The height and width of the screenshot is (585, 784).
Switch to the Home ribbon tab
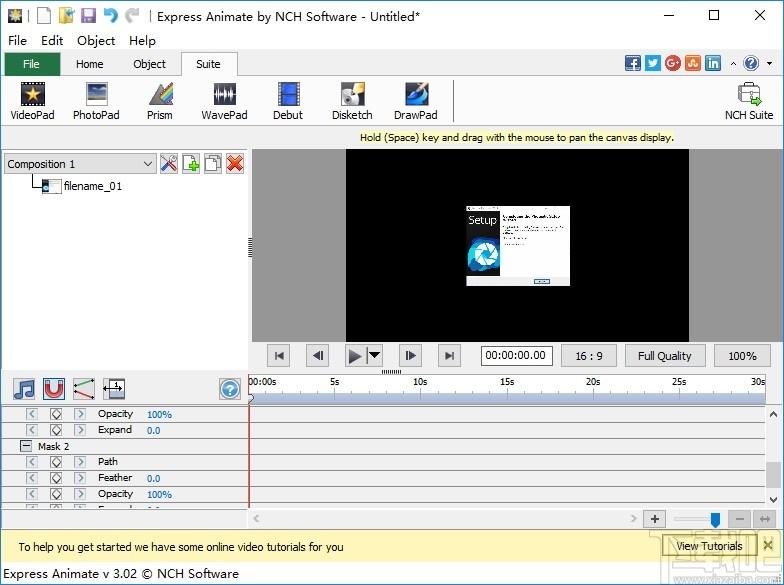click(x=90, y=64)
